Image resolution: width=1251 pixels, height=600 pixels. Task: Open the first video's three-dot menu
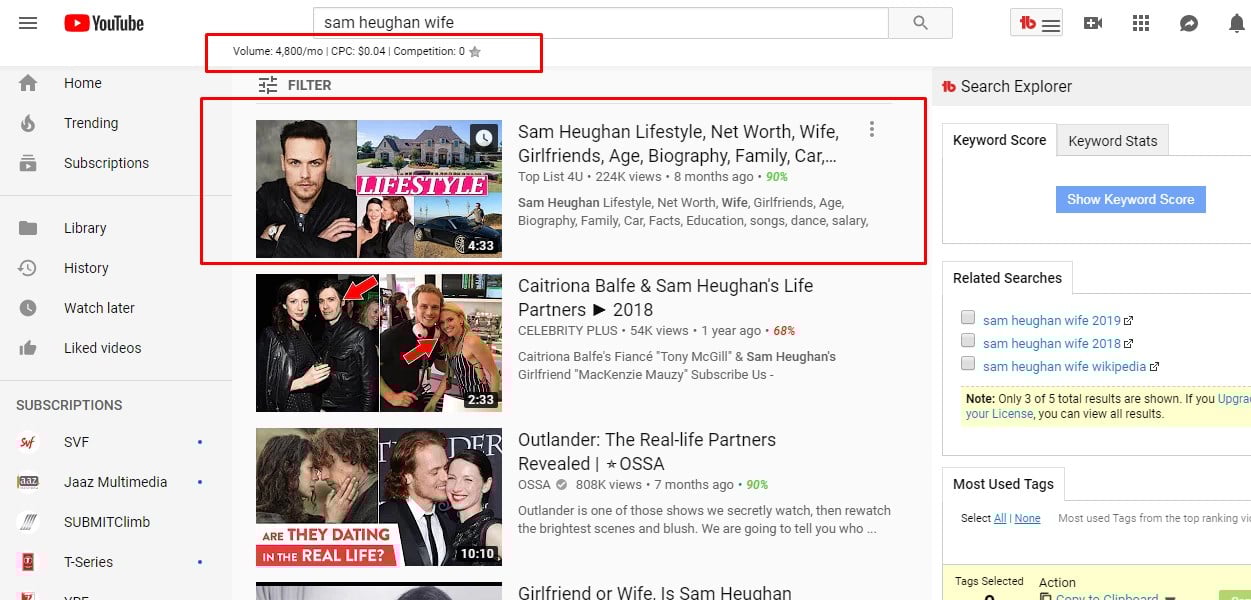click(x=872, y=129)
